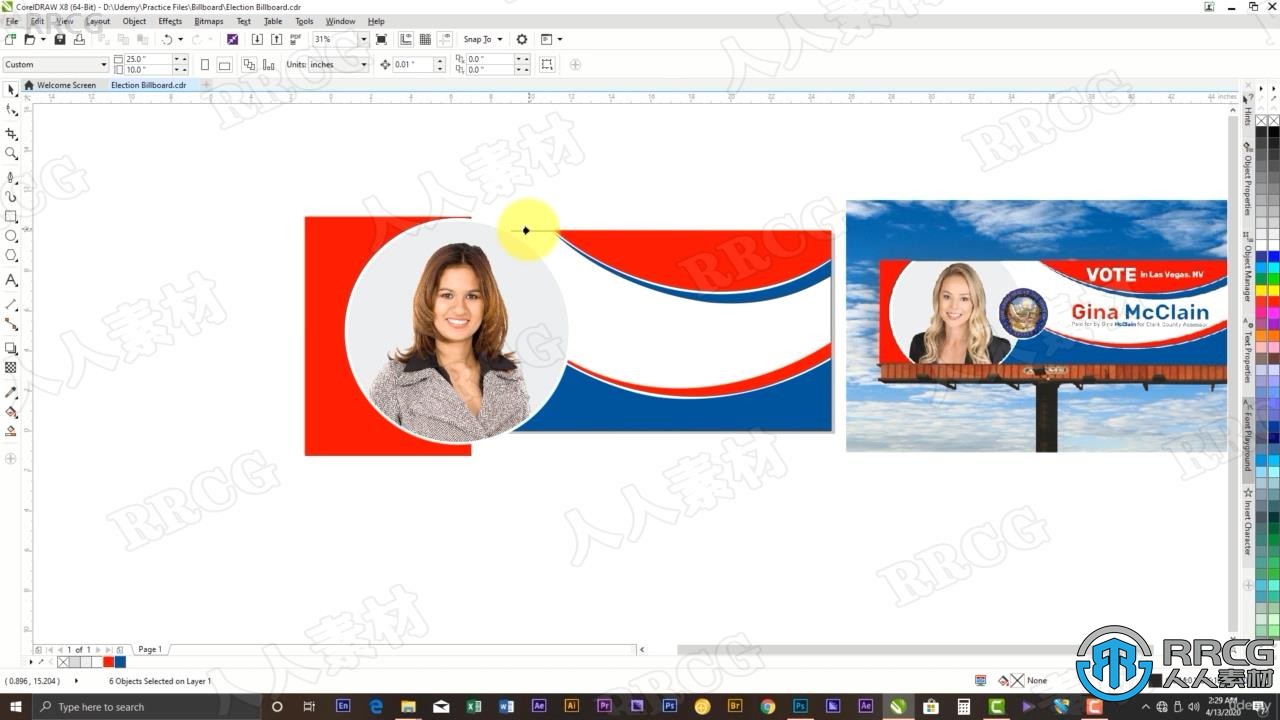Select the Freehand tool
This screenshot has height=720, width=1280.
tap(11, 177)
